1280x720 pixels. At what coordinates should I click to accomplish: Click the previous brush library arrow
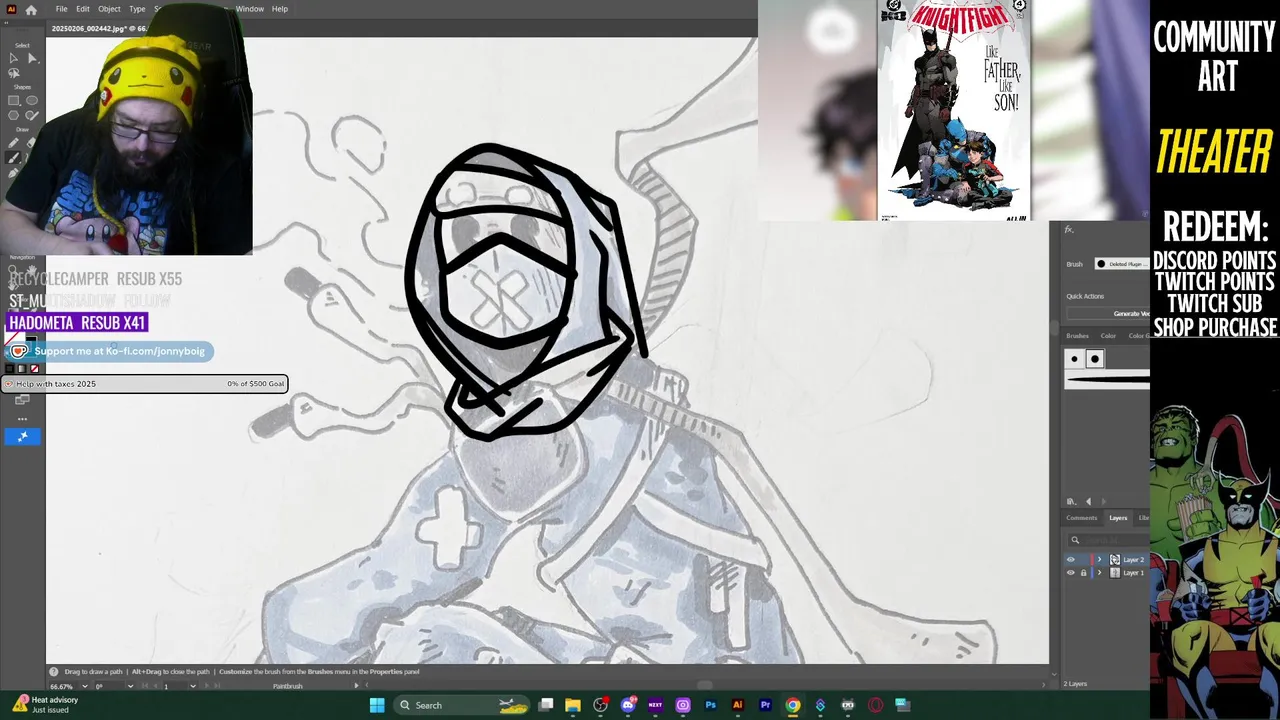pyautogui.click(x=1089, y=501)
